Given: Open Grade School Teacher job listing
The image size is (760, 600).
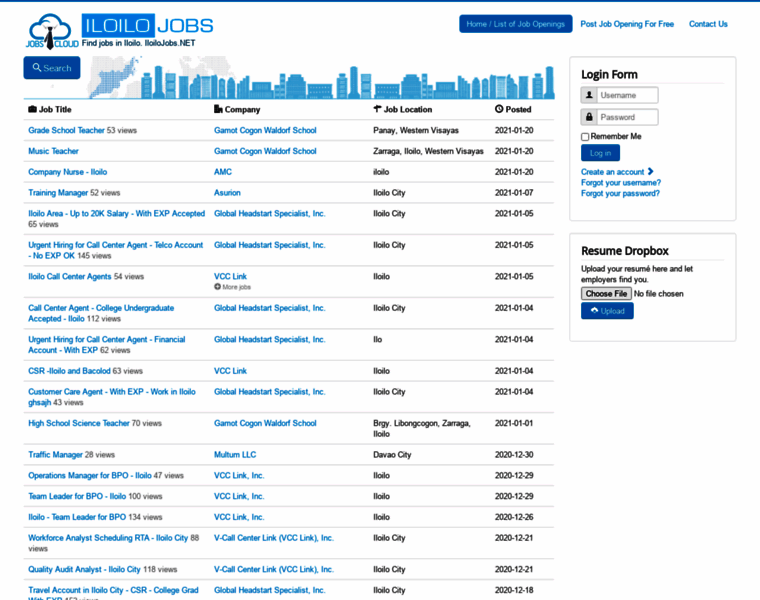Looking at the screenshot, I should [66, 130].
